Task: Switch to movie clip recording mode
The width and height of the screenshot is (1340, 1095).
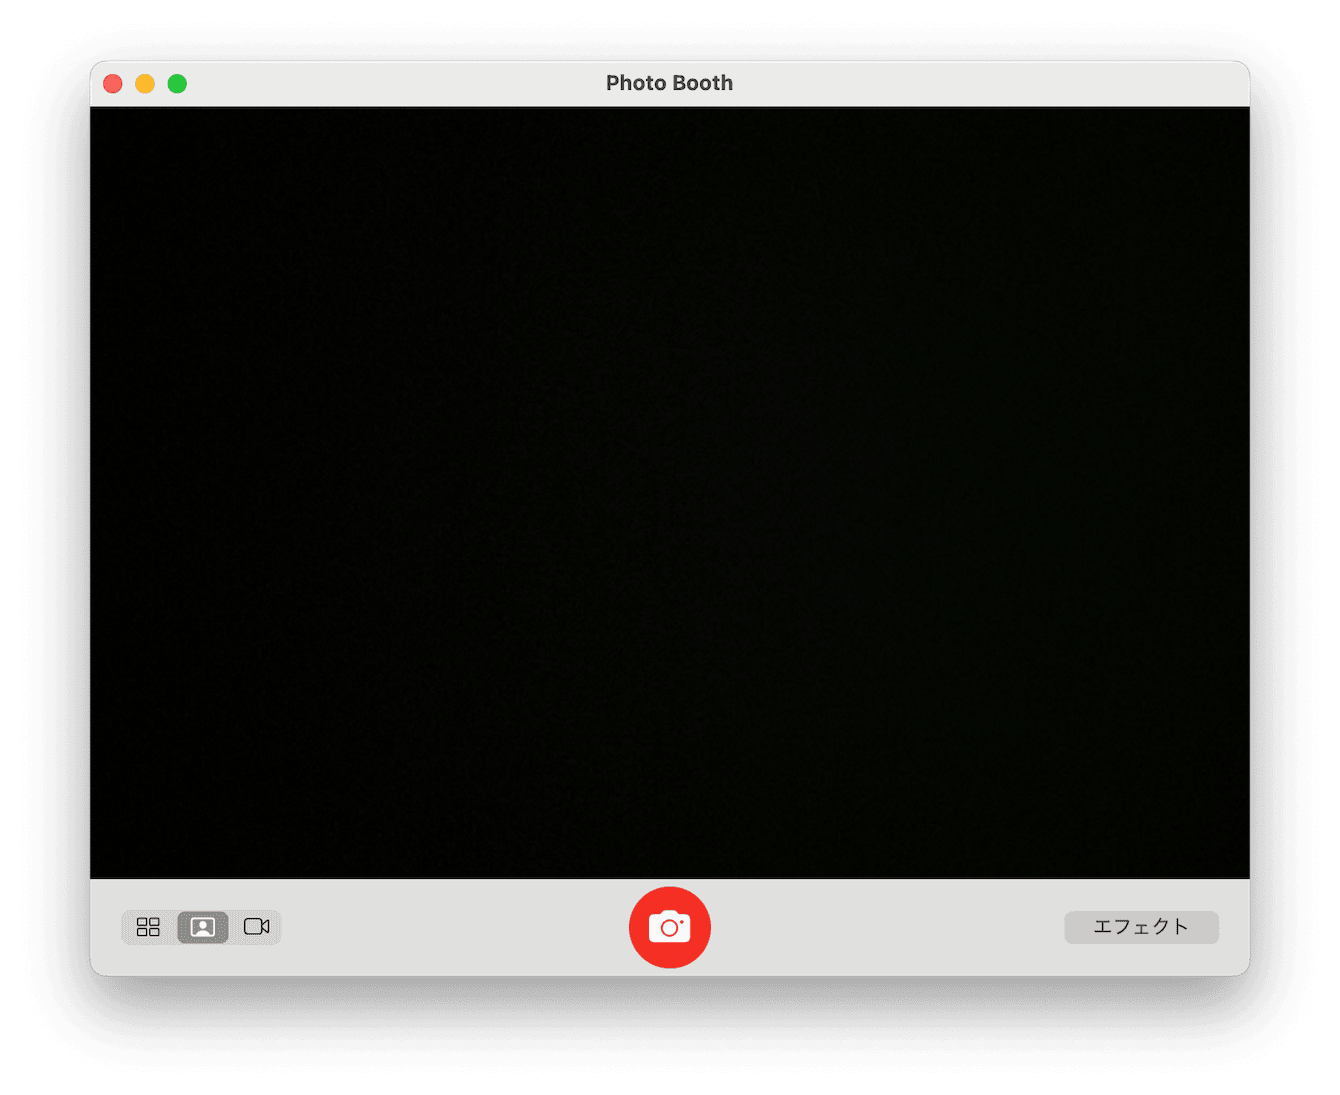Action: [x=257, y=927]
